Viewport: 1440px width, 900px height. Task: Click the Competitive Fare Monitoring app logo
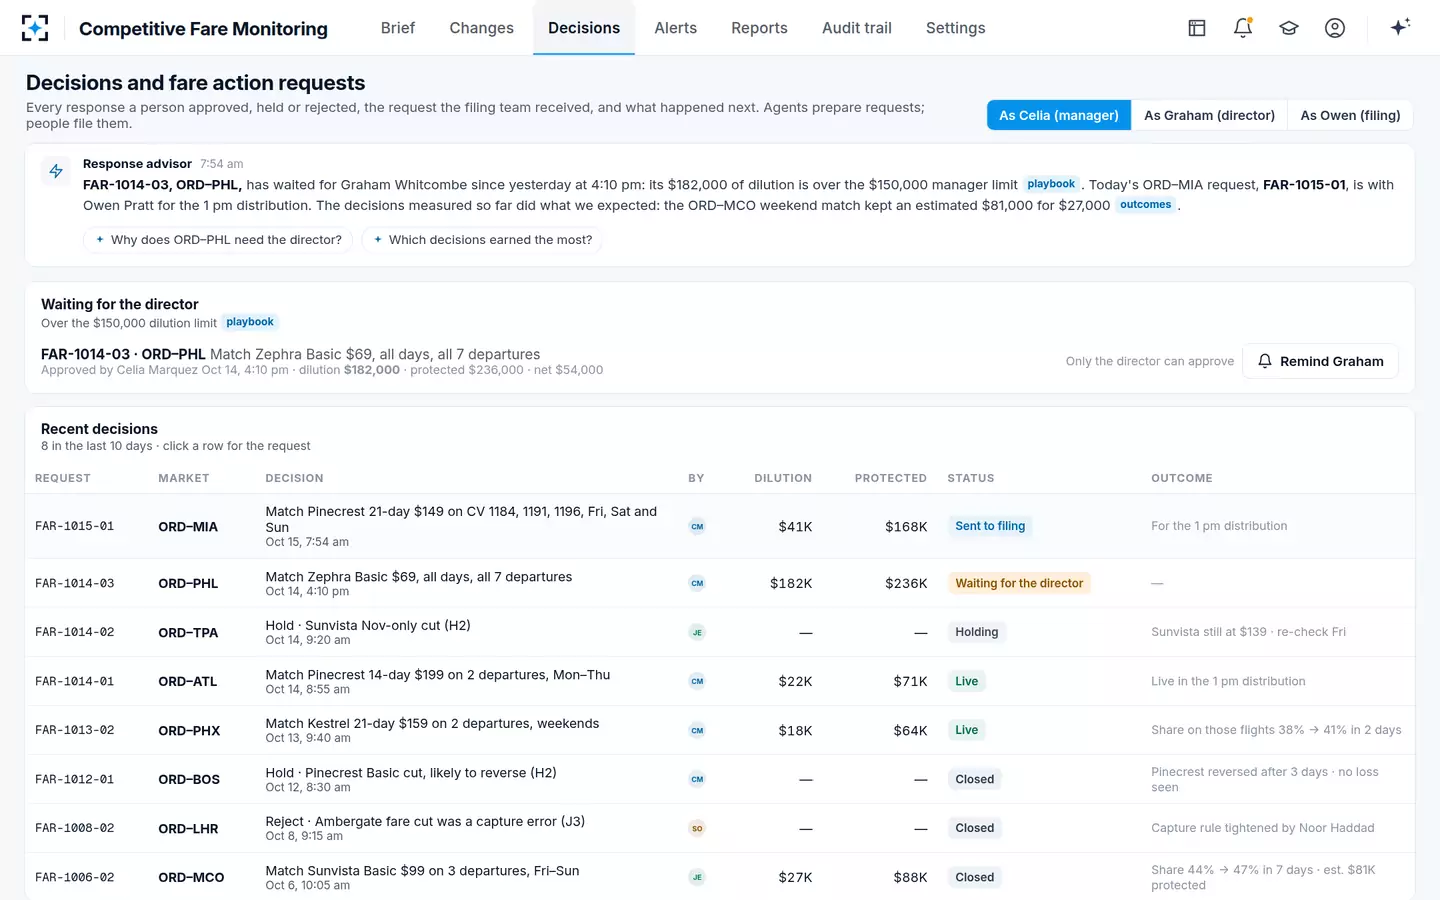(x=35, y=28)
